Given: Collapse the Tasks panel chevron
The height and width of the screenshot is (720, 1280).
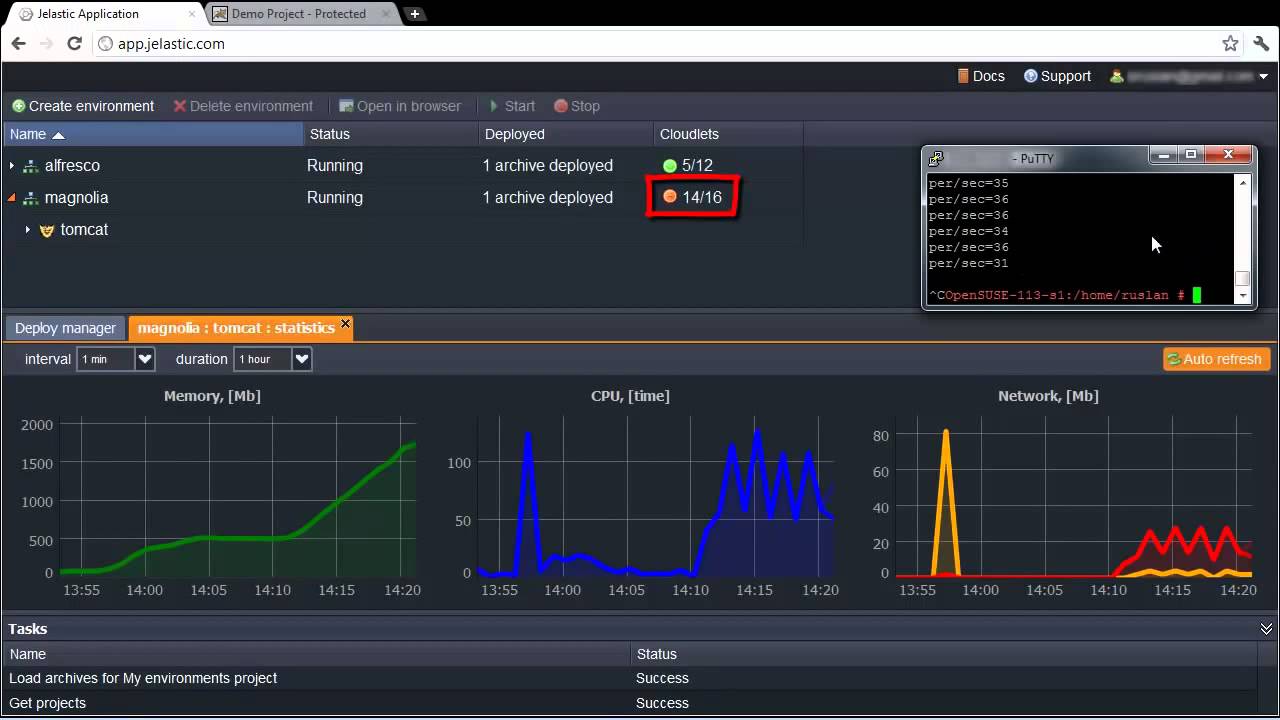Looking at the screenshot, I should point(1266,629).
